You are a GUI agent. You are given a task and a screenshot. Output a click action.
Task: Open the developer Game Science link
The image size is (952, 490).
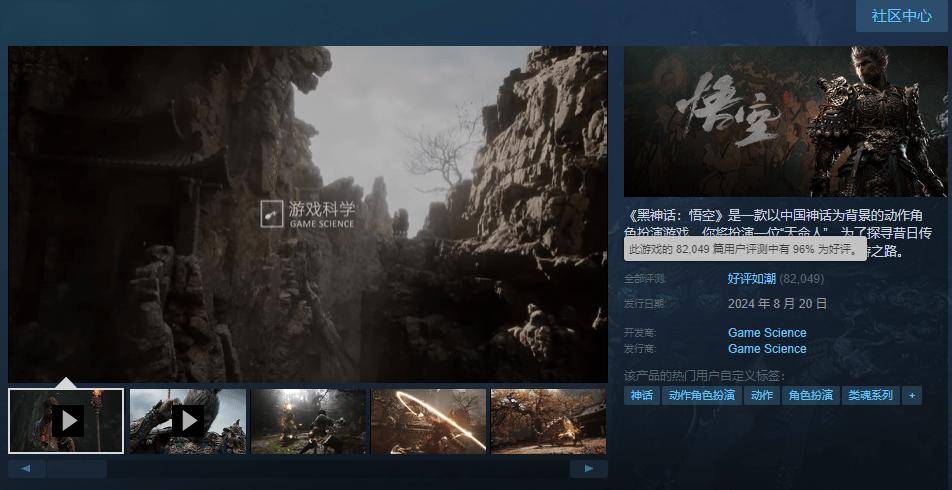point(767,333)
